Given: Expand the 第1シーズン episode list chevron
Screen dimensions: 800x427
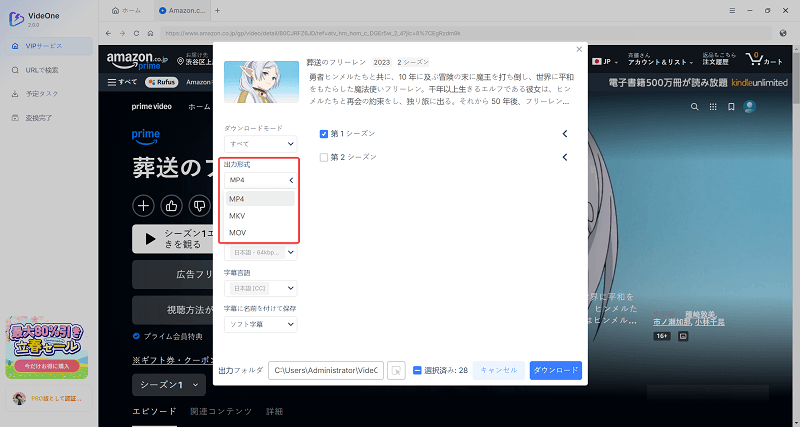Looking at the screenshot, I should pyautogui.click(x=565, y=134).
